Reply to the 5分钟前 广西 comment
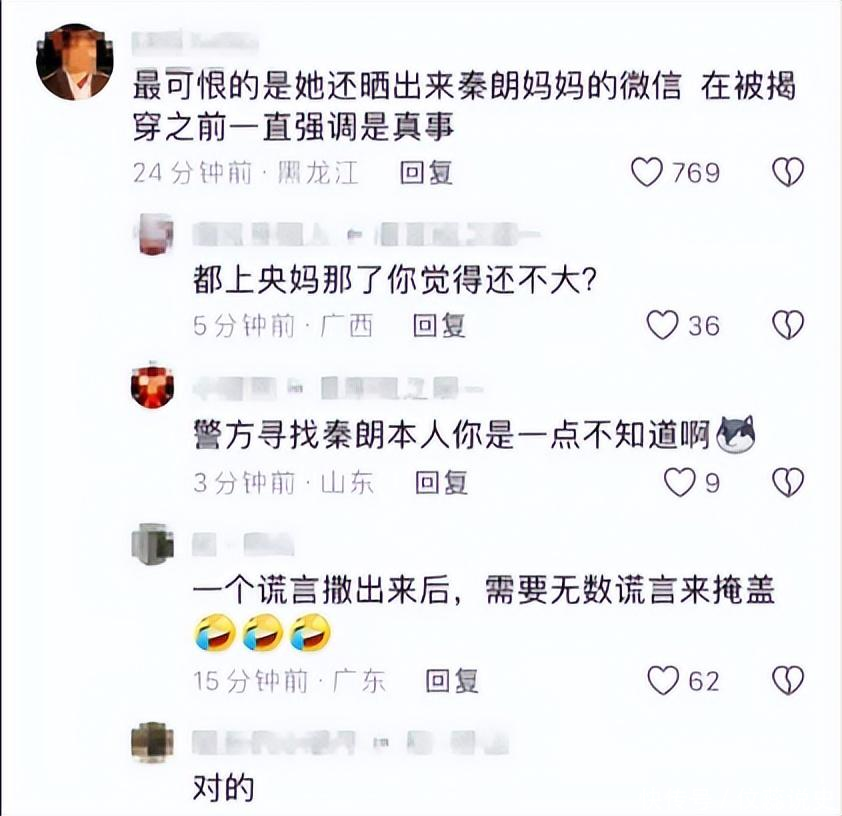 [x=439, y=325]
